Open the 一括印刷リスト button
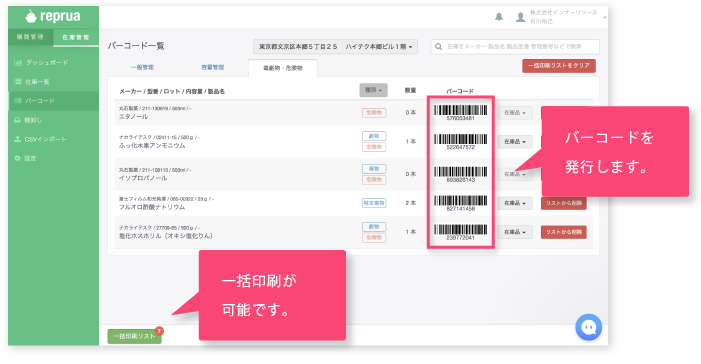Image resolution: width=701 pixels, height=364 pixels. 134,336
